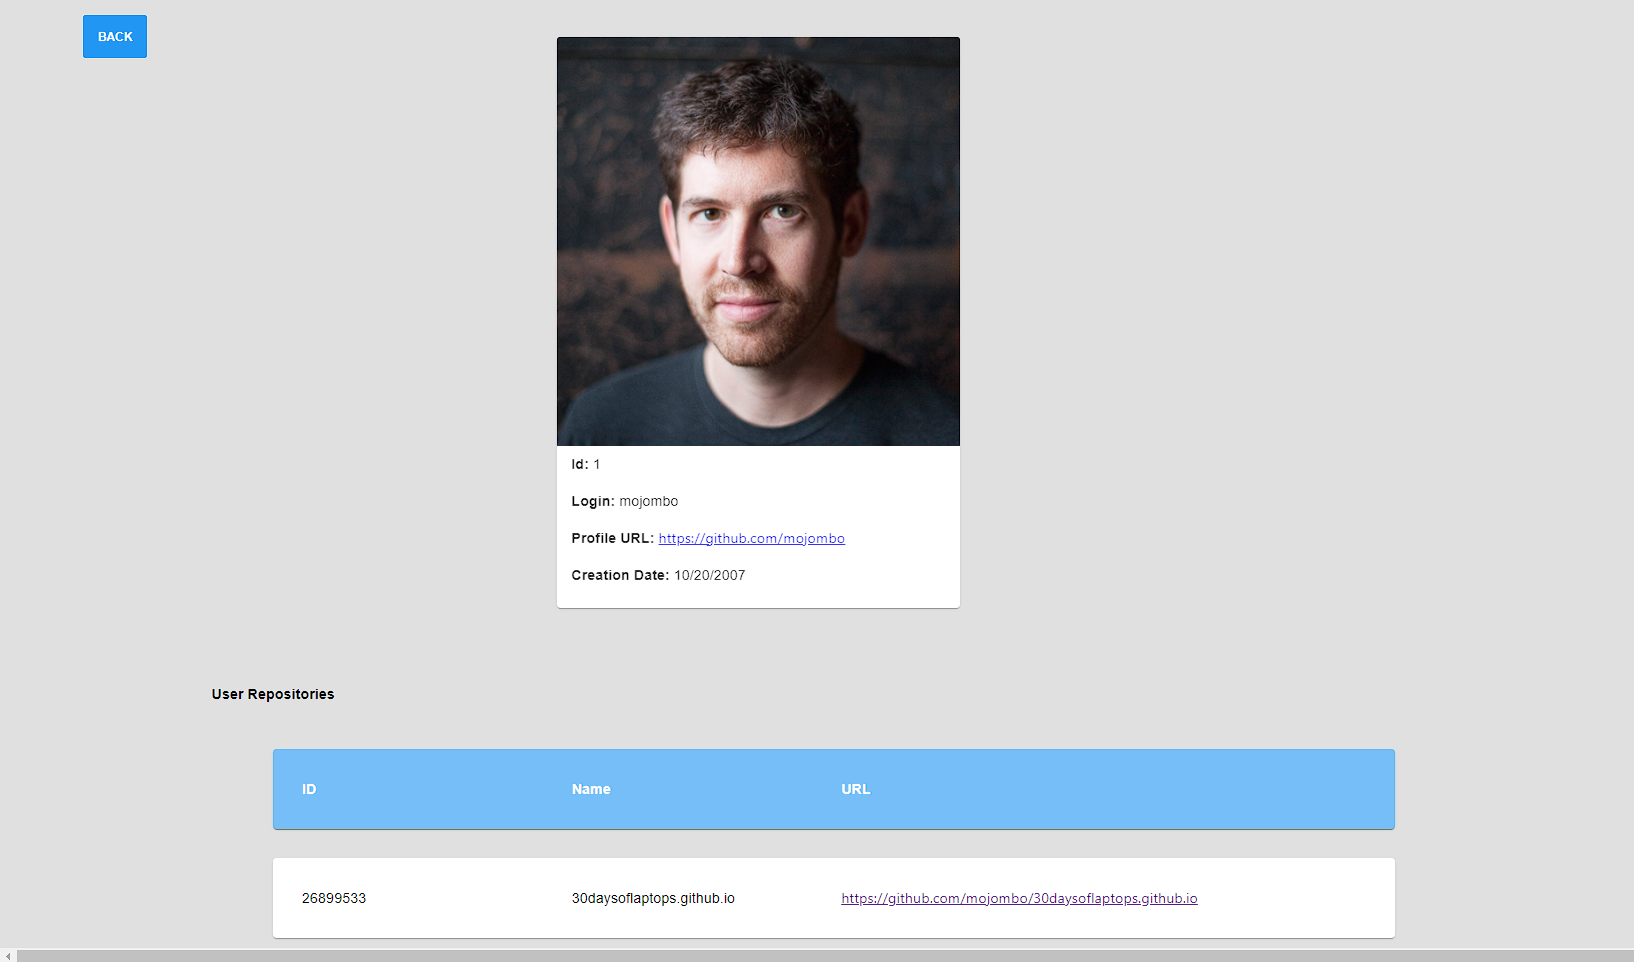Click the Login: mojombo text
This screenshot has width=1634, height=962.
click(x=625, y=501)
